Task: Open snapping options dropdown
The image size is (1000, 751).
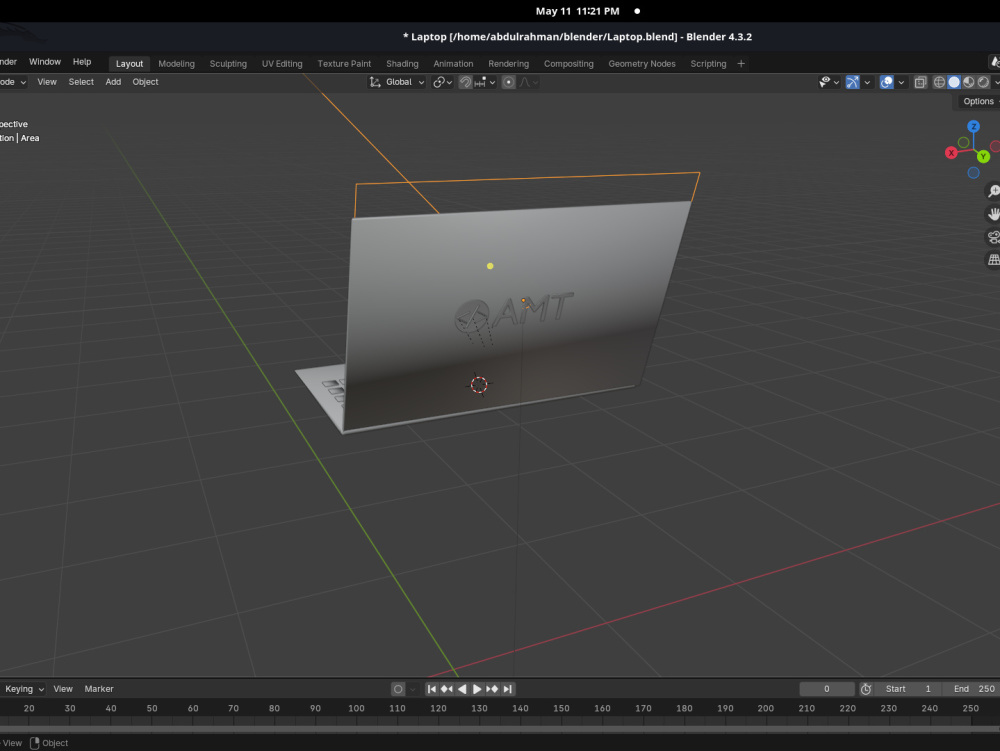Action: pos(485,82)
